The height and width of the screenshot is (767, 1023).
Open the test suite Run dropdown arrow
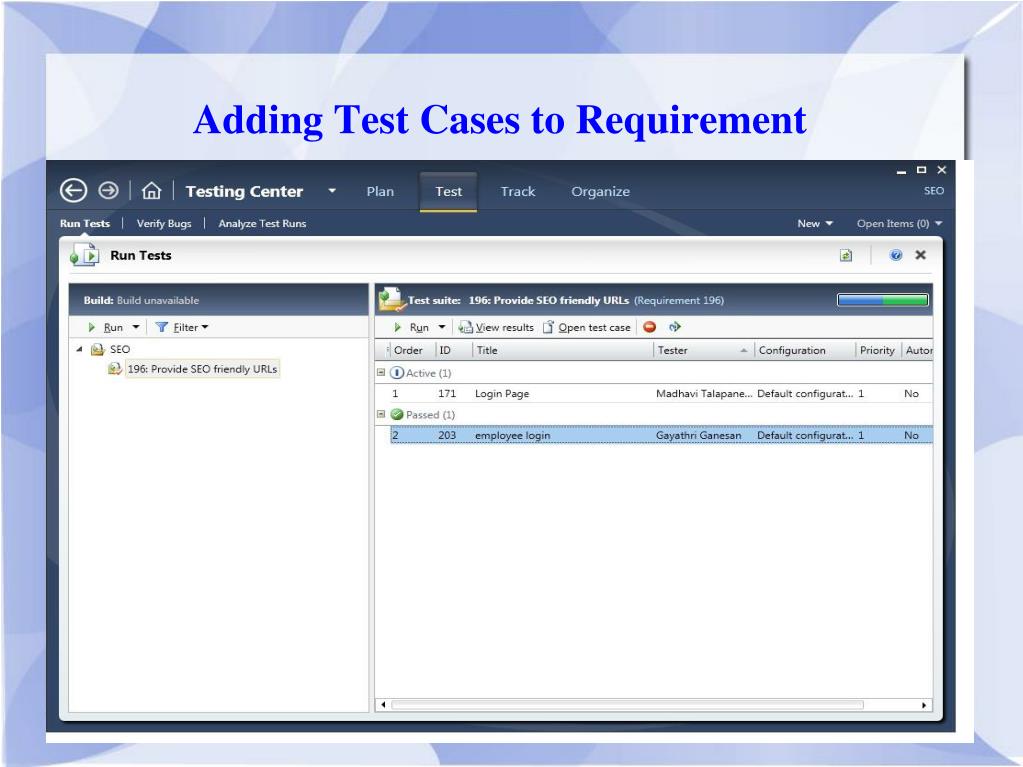[x=442, y=327]
